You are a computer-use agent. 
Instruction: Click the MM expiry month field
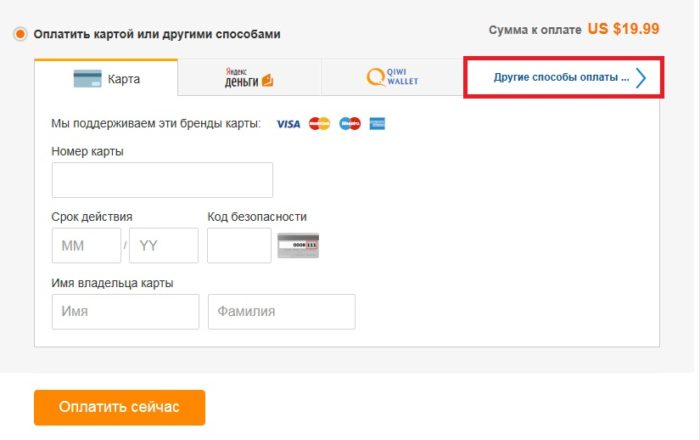click(86, 245)
